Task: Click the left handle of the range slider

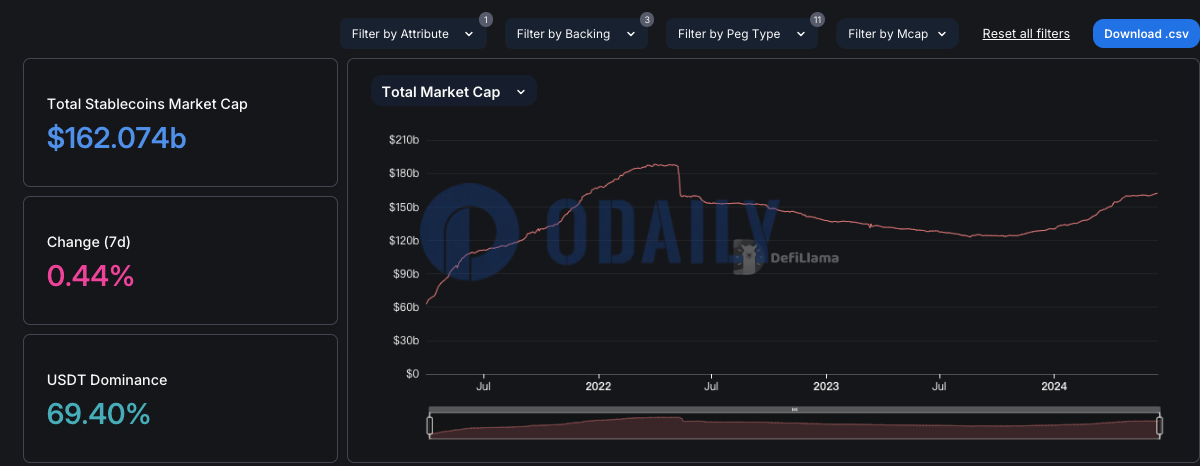Action: click(430, 427)
